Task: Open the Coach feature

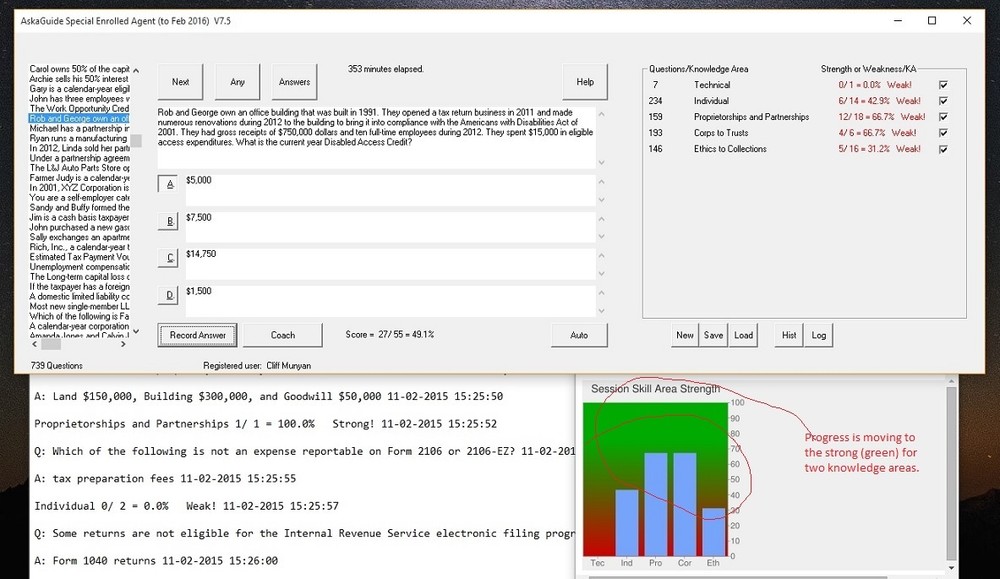Action: tap(283, 334)
